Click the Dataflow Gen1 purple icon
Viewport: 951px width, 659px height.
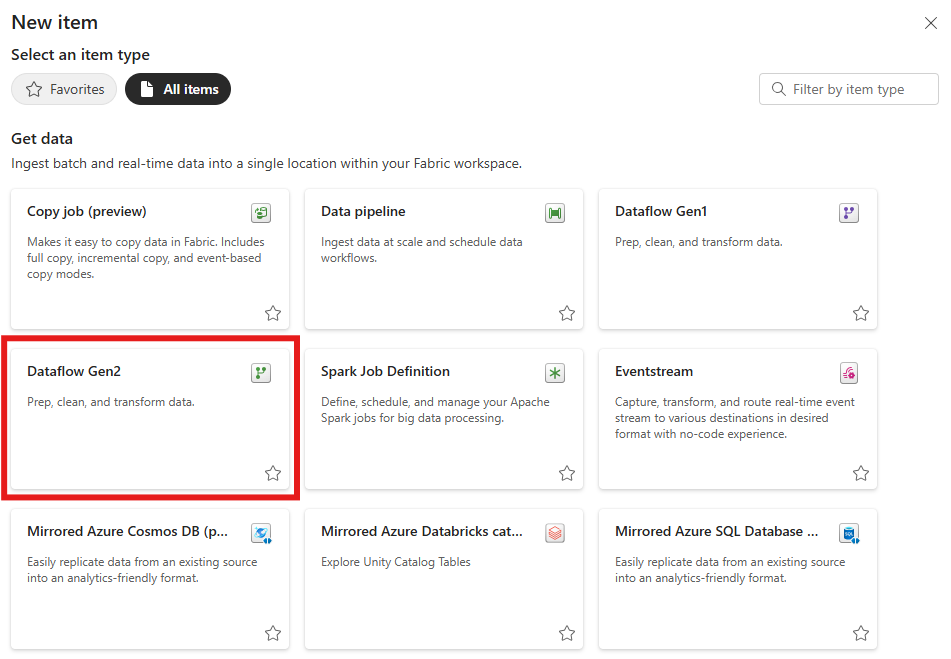point(849,213)
